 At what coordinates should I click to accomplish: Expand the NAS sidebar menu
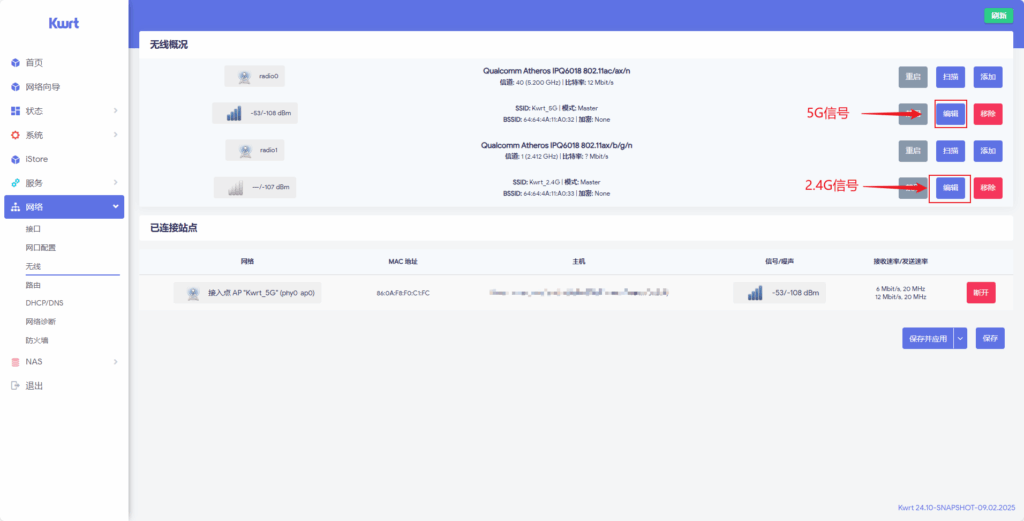(115, 362)
